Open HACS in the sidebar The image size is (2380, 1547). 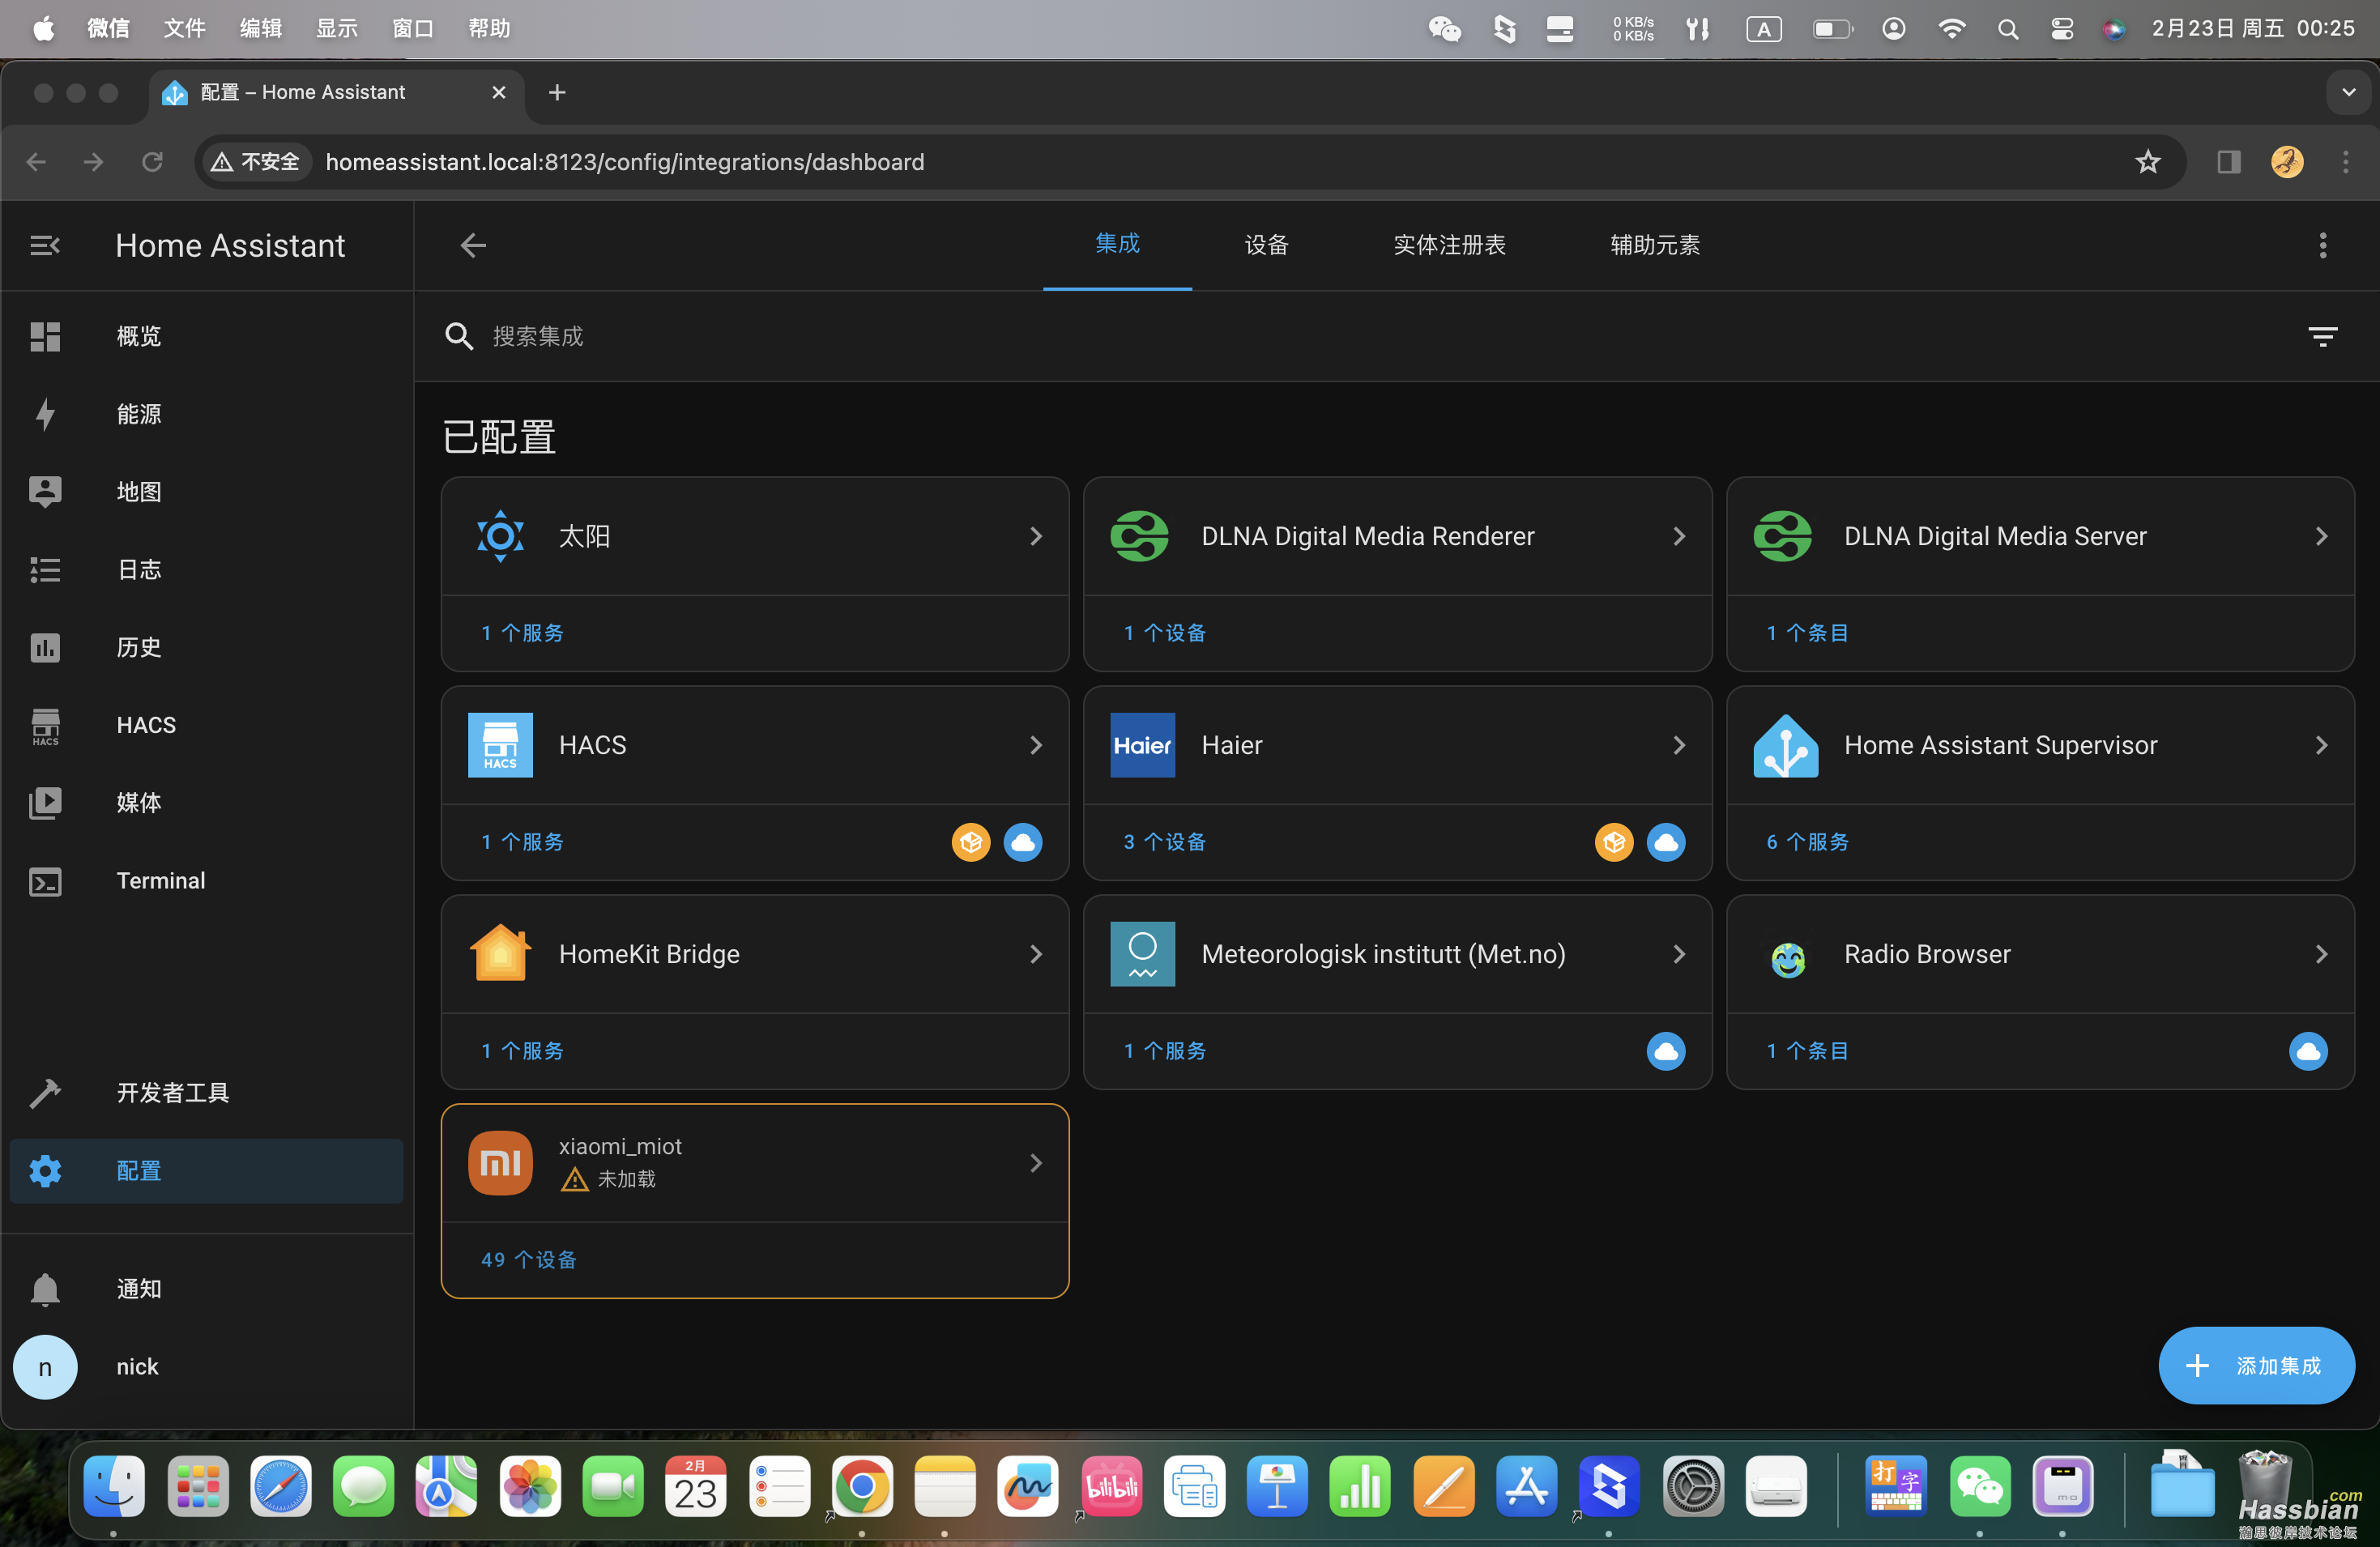[206, 725]
